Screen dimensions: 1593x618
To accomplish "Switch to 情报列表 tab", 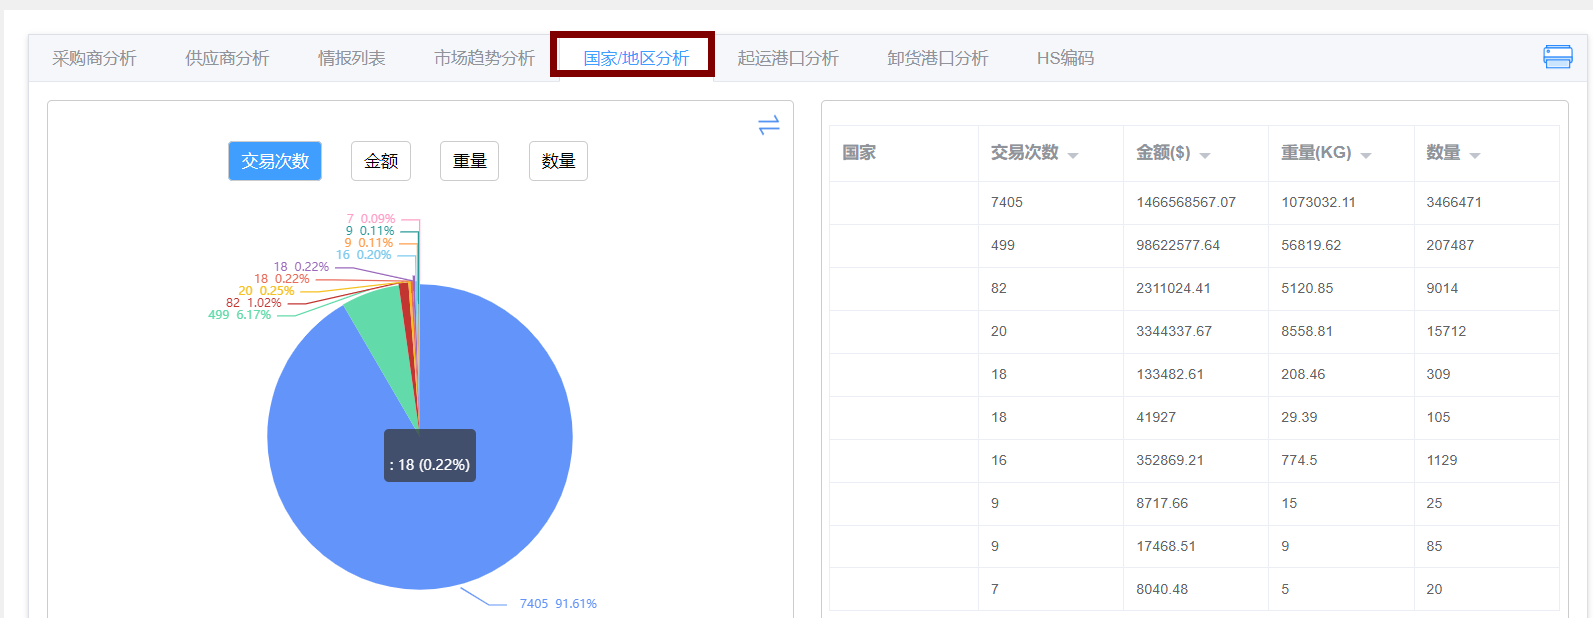I will [351, 58].
